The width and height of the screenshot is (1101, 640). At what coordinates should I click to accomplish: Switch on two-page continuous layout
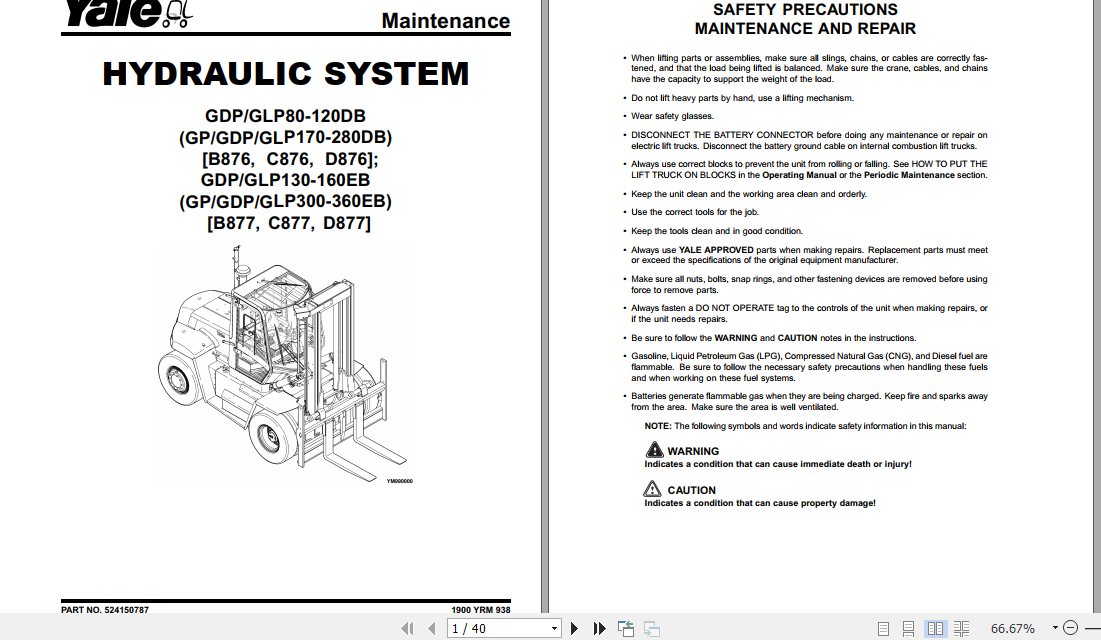pyautogui.click(x=961, y=628)
